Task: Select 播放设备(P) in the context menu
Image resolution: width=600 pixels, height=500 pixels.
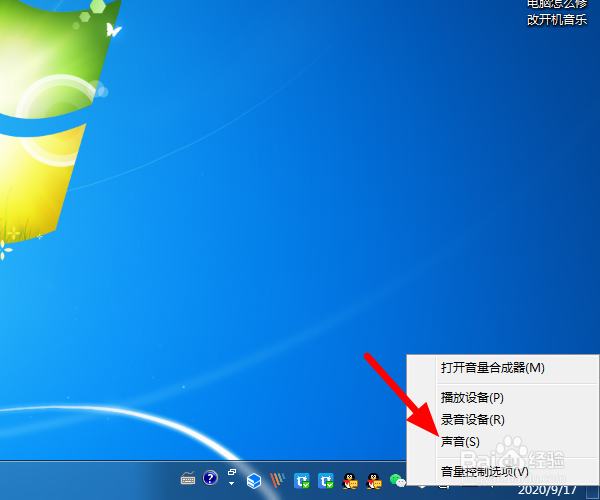Action: [517, 398]
